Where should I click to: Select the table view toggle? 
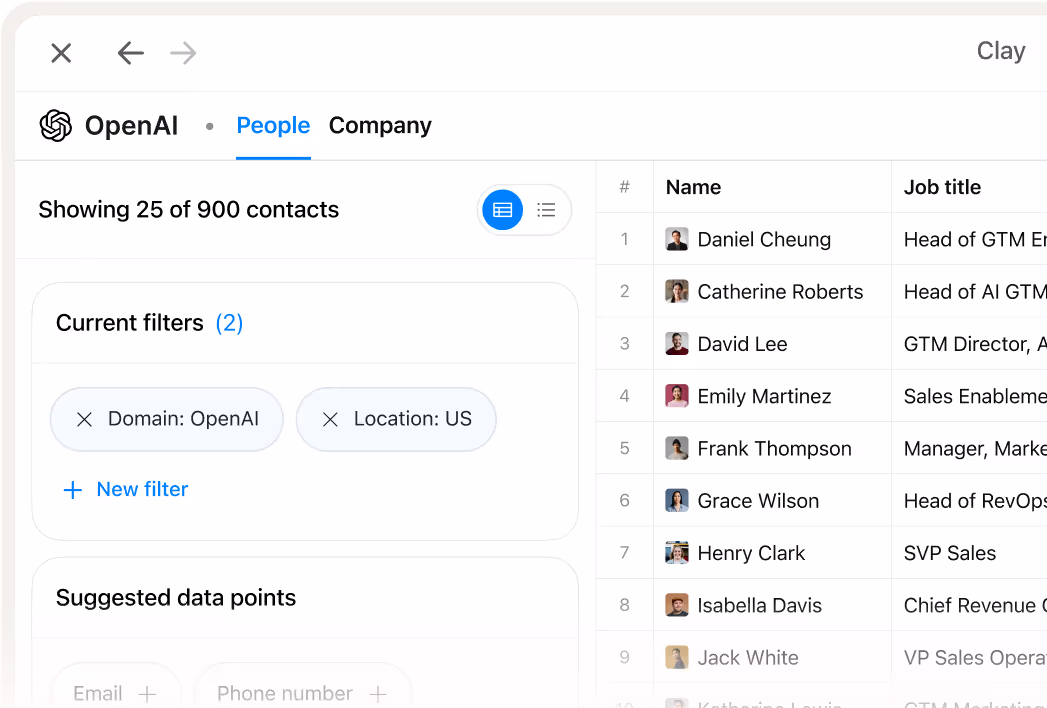(502, 210)
